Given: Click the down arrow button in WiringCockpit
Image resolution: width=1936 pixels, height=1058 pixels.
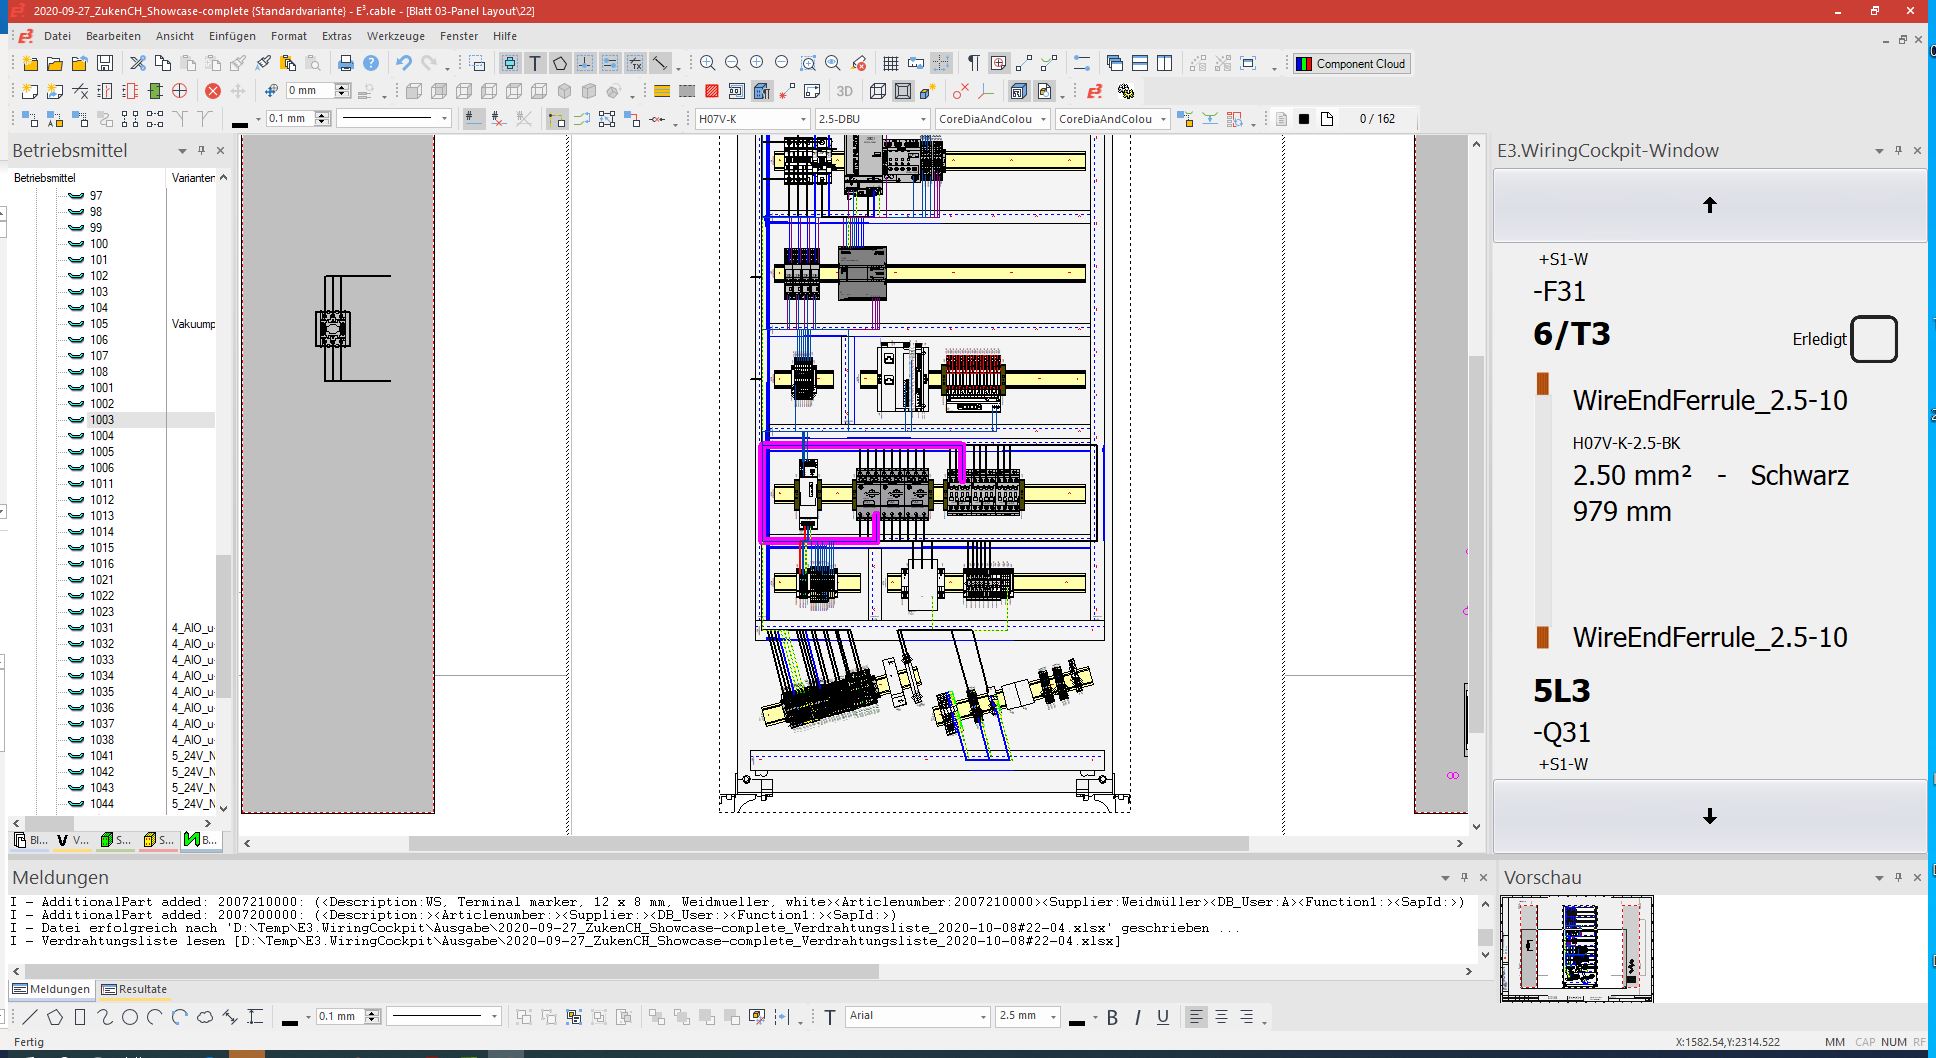Looking at the screenshot, I should 1709,816.
